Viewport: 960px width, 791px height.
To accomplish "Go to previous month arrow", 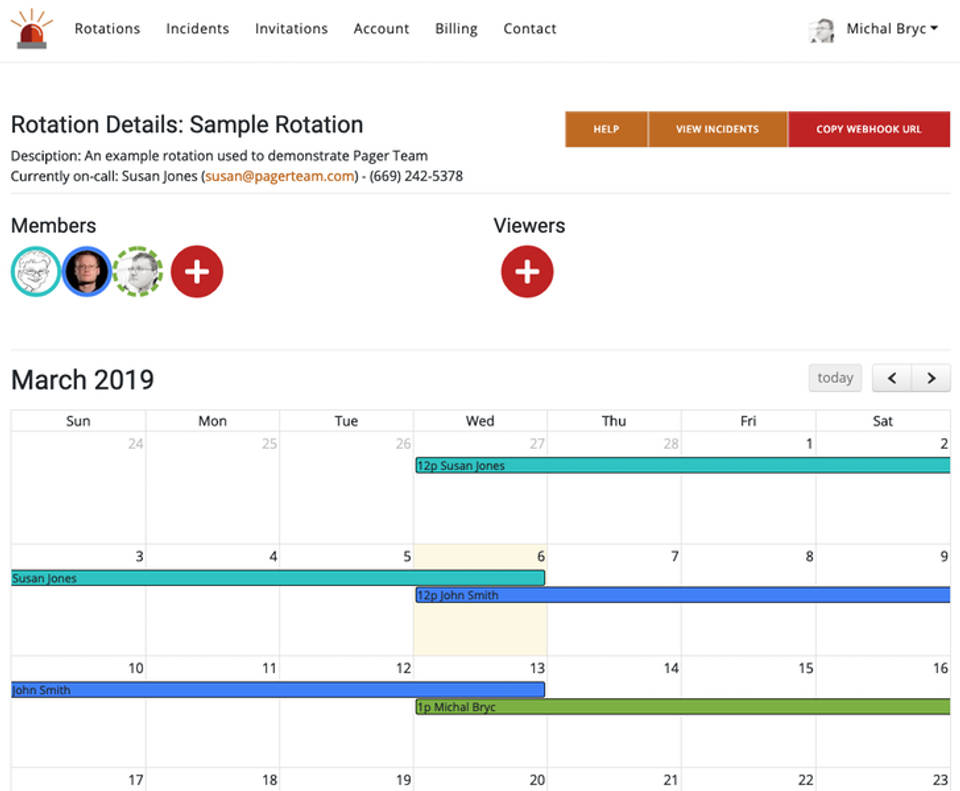I will click(892, 378).
